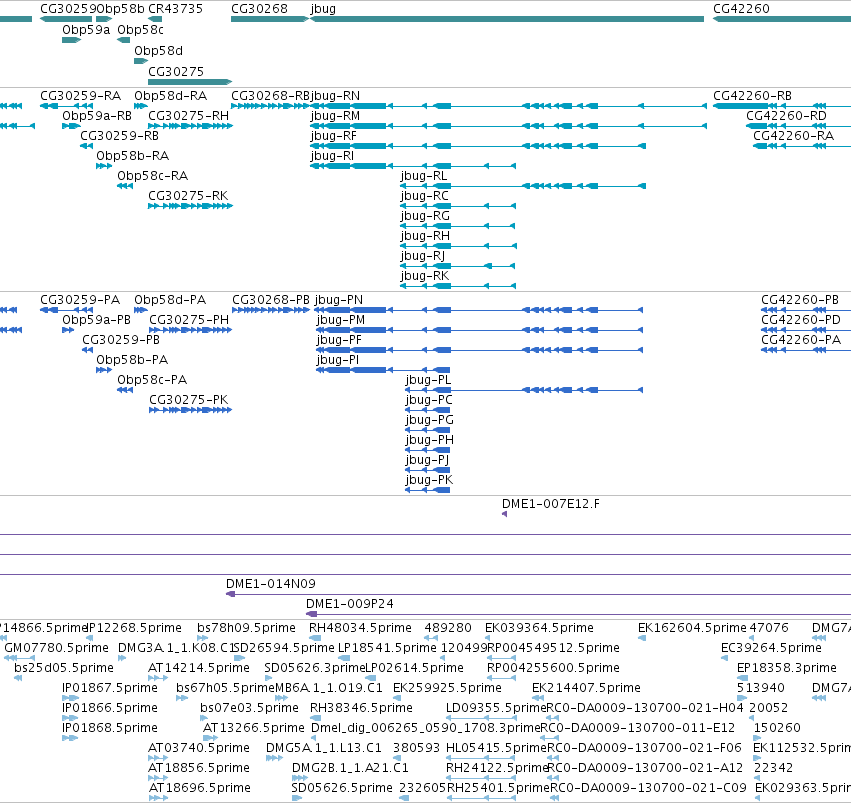
Task: Select transcript jbug-RN
Action: 335,96
